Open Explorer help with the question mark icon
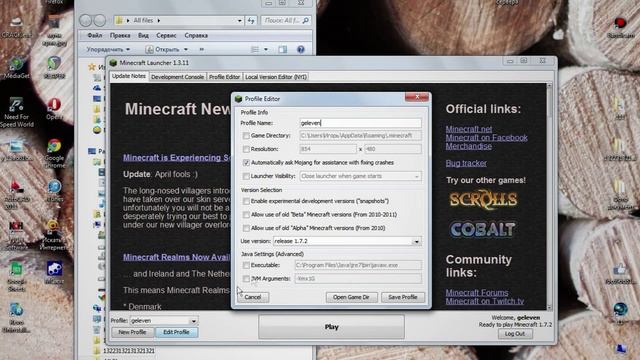 [301, 49]
